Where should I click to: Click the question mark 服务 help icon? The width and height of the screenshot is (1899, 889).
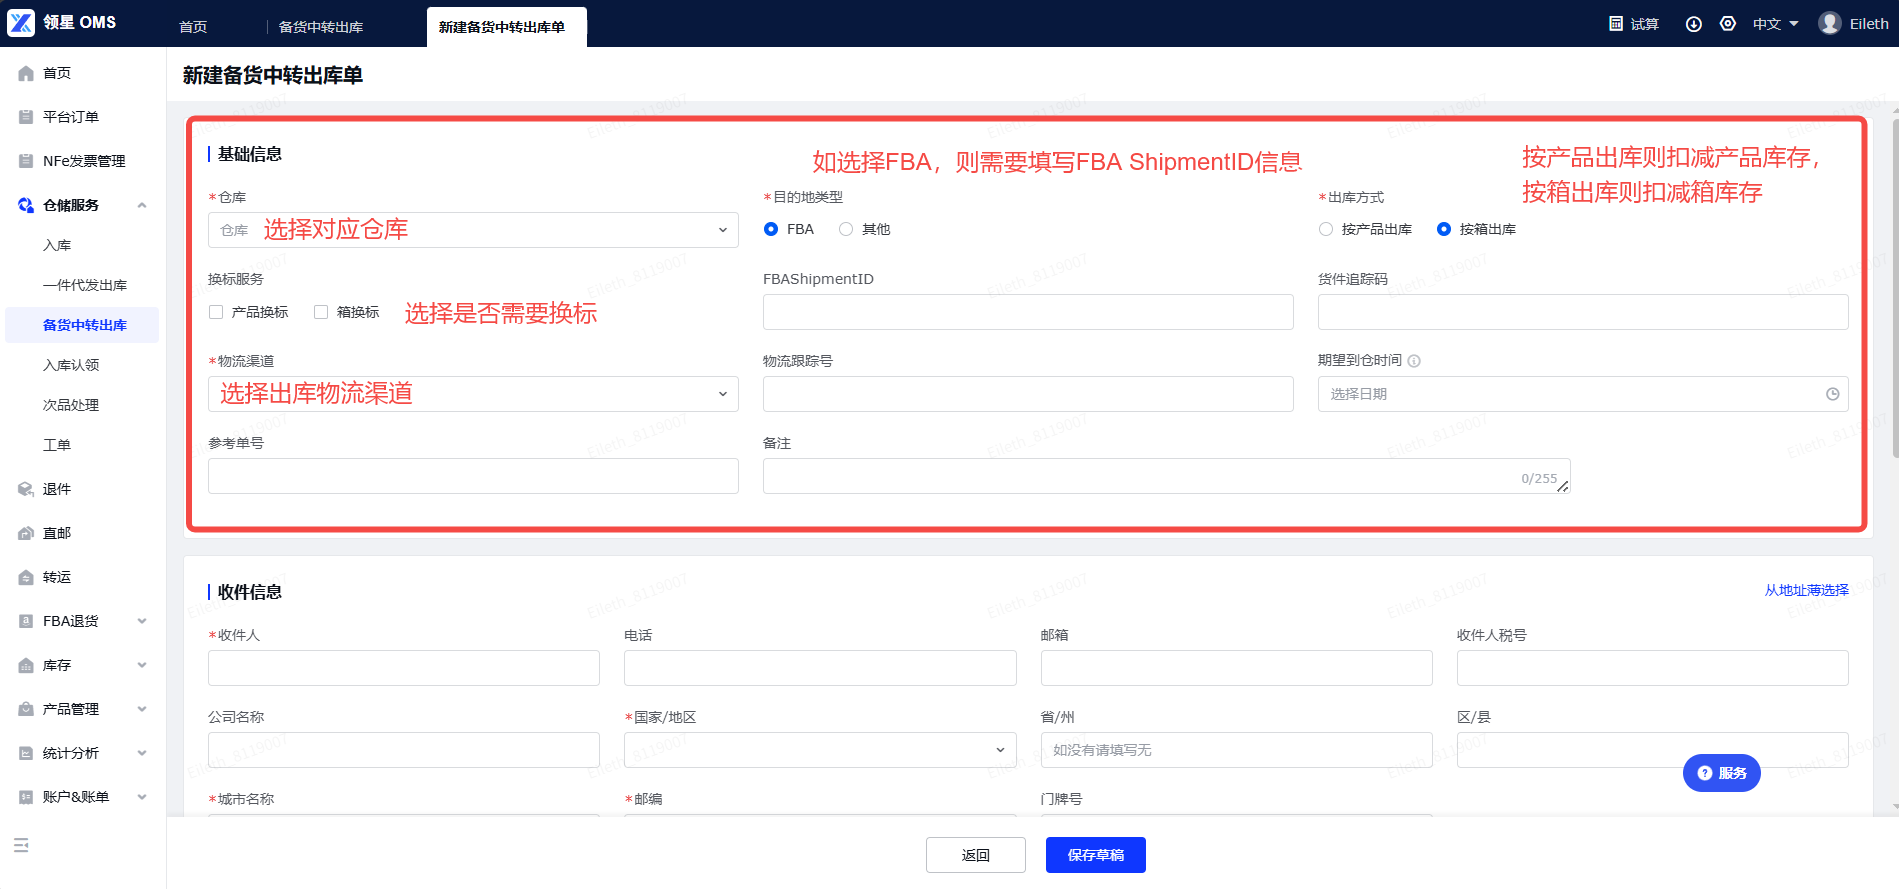coord(1705,773)
